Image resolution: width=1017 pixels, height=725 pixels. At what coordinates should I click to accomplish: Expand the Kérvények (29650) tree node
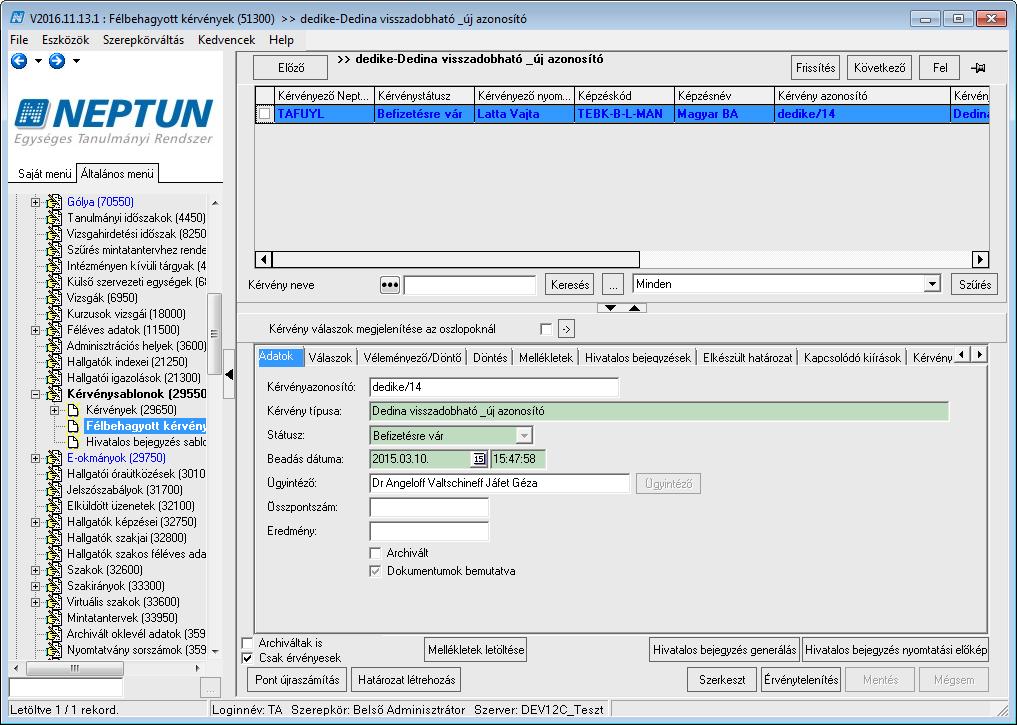coord(55,410)
